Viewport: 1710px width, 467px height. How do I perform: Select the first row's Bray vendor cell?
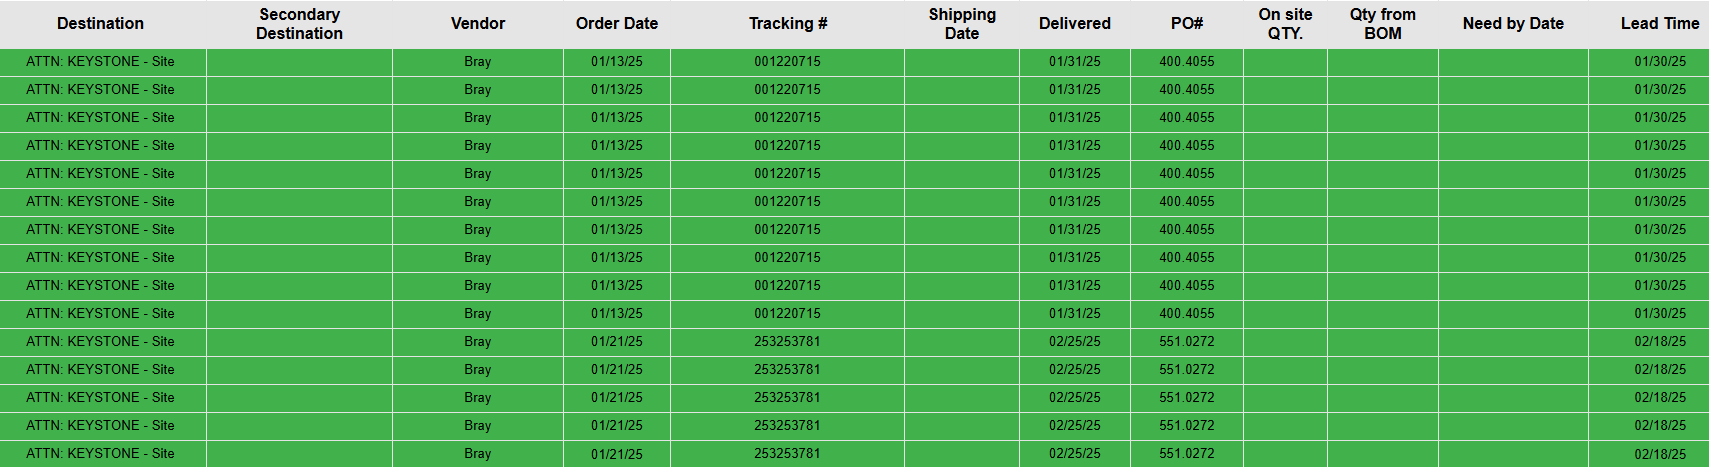(x=478, y=62)
